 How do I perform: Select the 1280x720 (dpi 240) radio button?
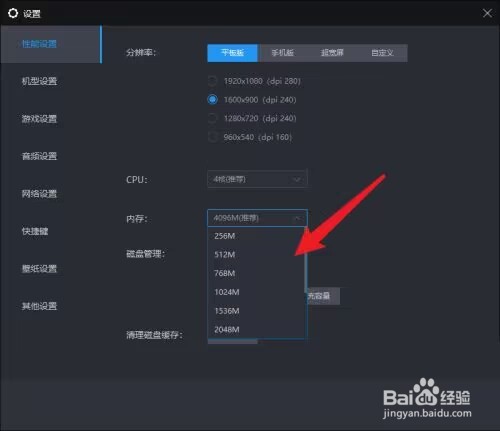tap(212, 118)
